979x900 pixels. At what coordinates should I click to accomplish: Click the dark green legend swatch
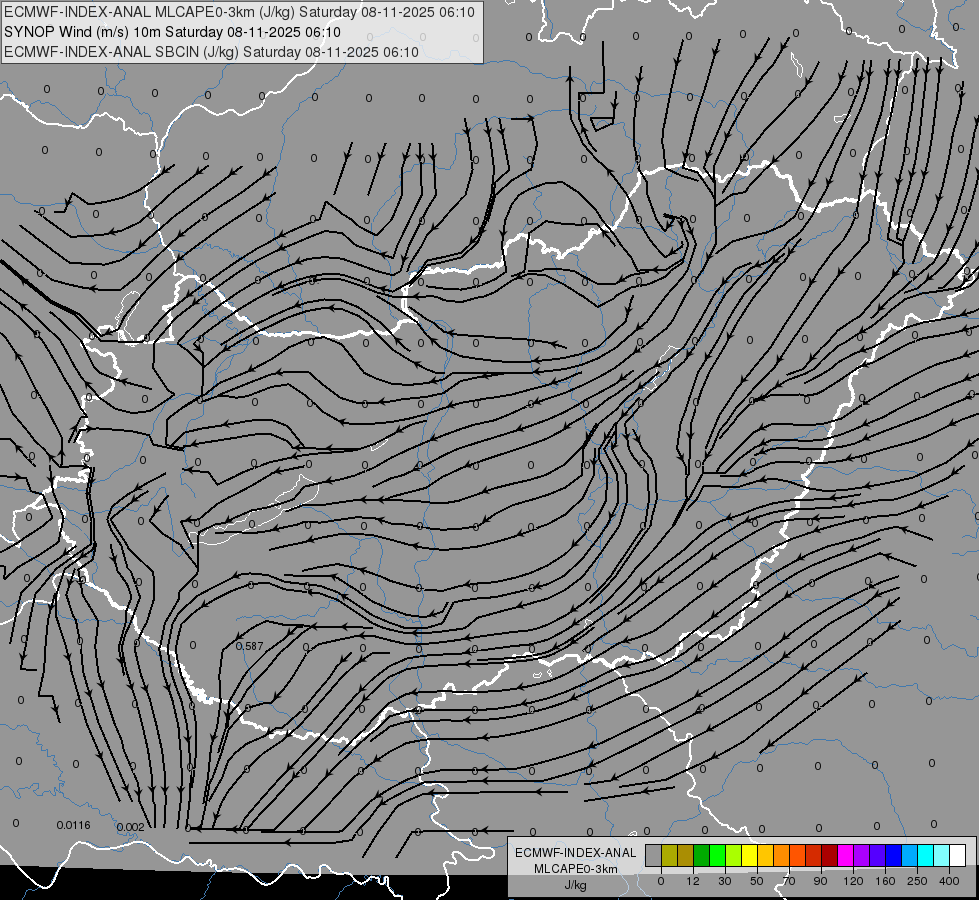702,855
